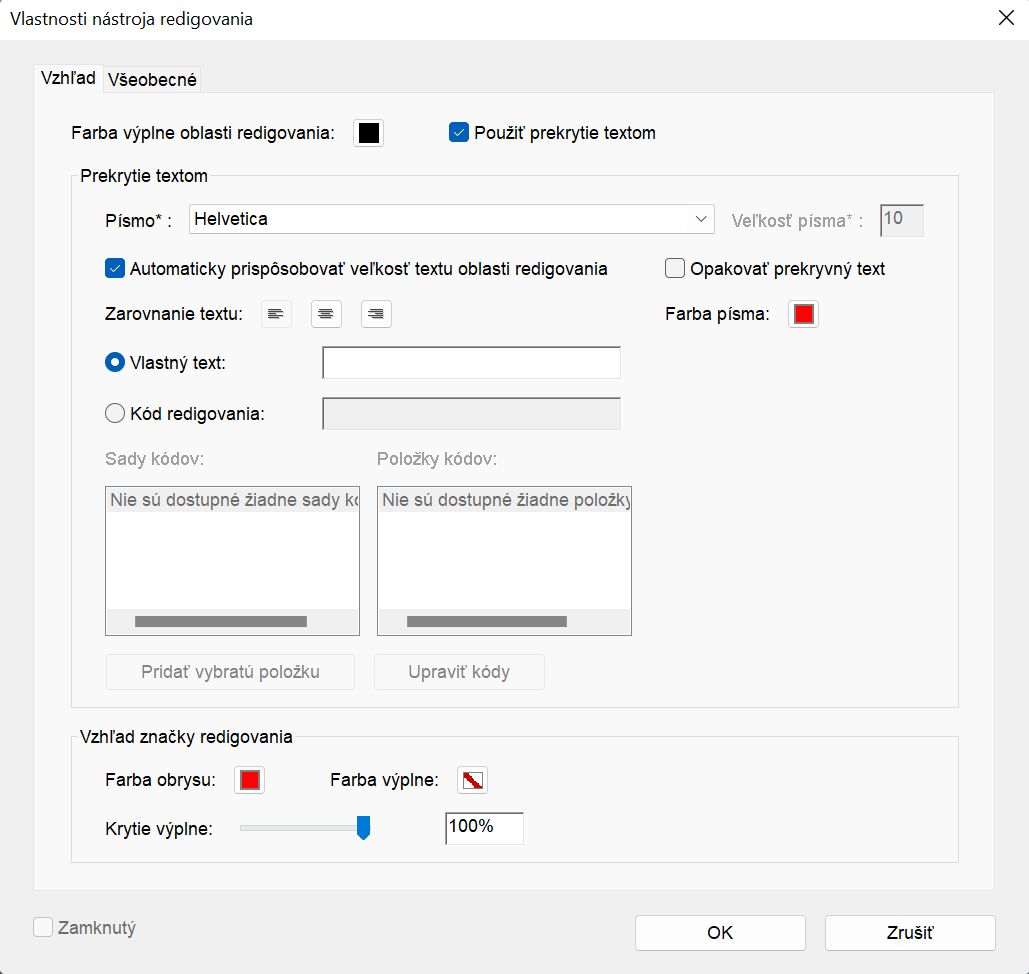The image size is (1029, 974).
Task: Click the OK button
Action: point(720,933)
